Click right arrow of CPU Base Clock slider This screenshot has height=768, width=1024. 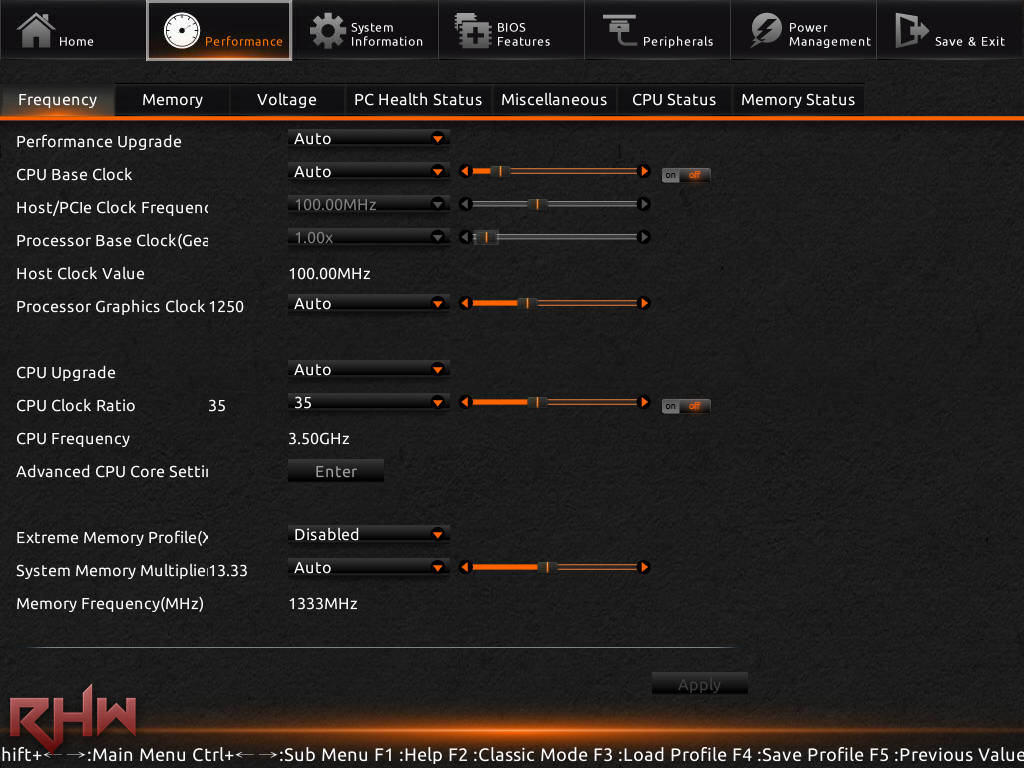[x=644, y=172]
